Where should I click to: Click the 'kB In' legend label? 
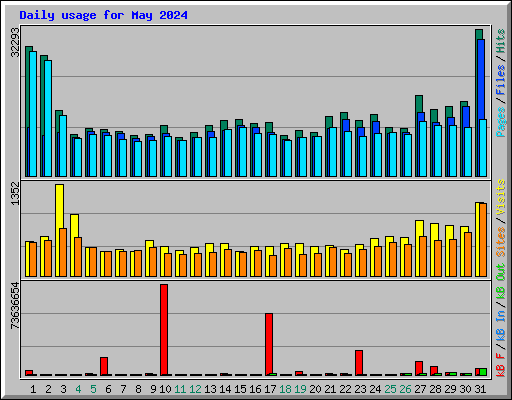click(x=501, y=325)
